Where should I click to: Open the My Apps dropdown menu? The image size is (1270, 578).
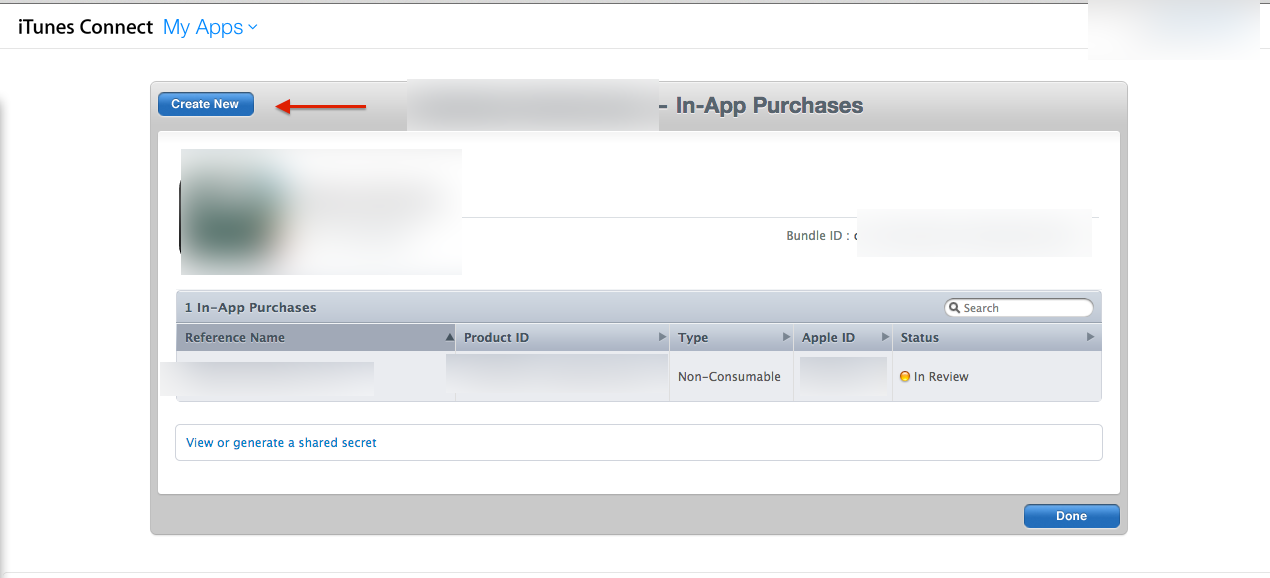(210, 27)
